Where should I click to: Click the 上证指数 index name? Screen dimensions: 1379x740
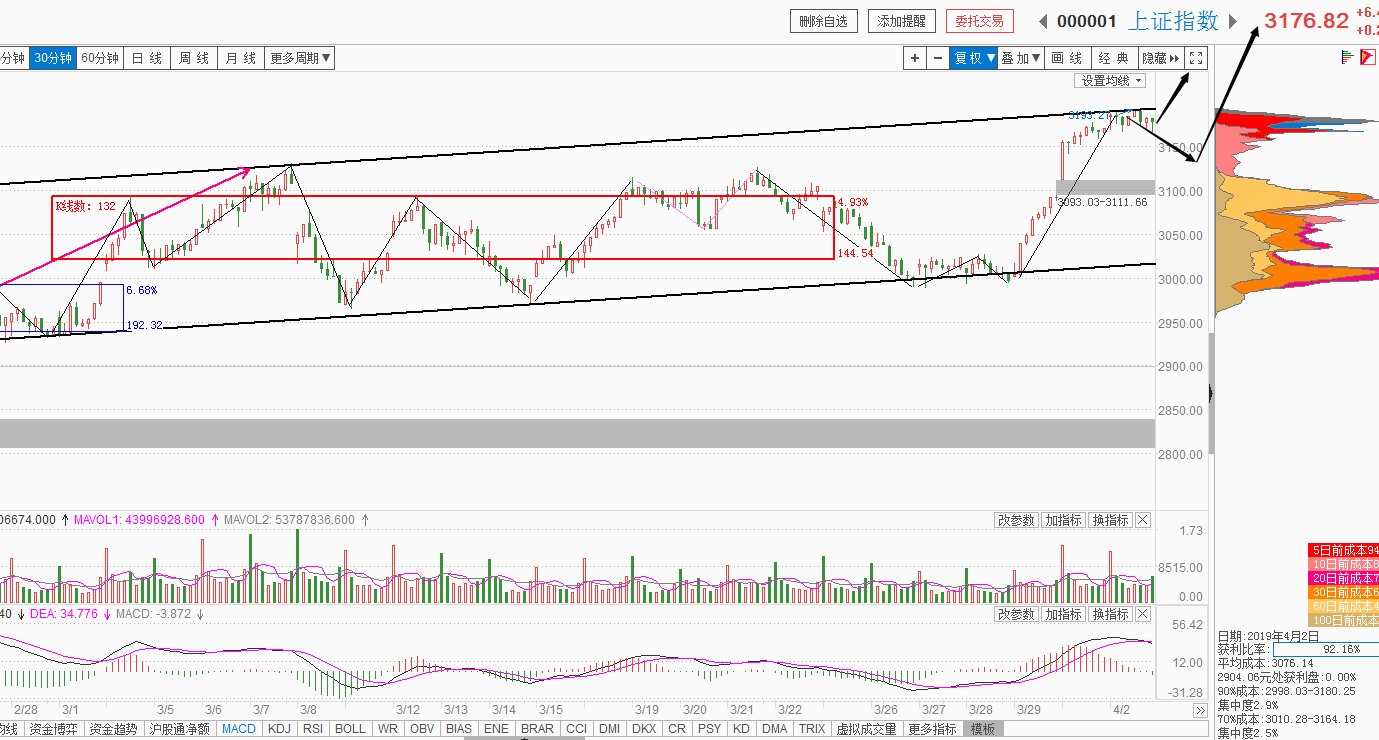(x=1174, y=21)
